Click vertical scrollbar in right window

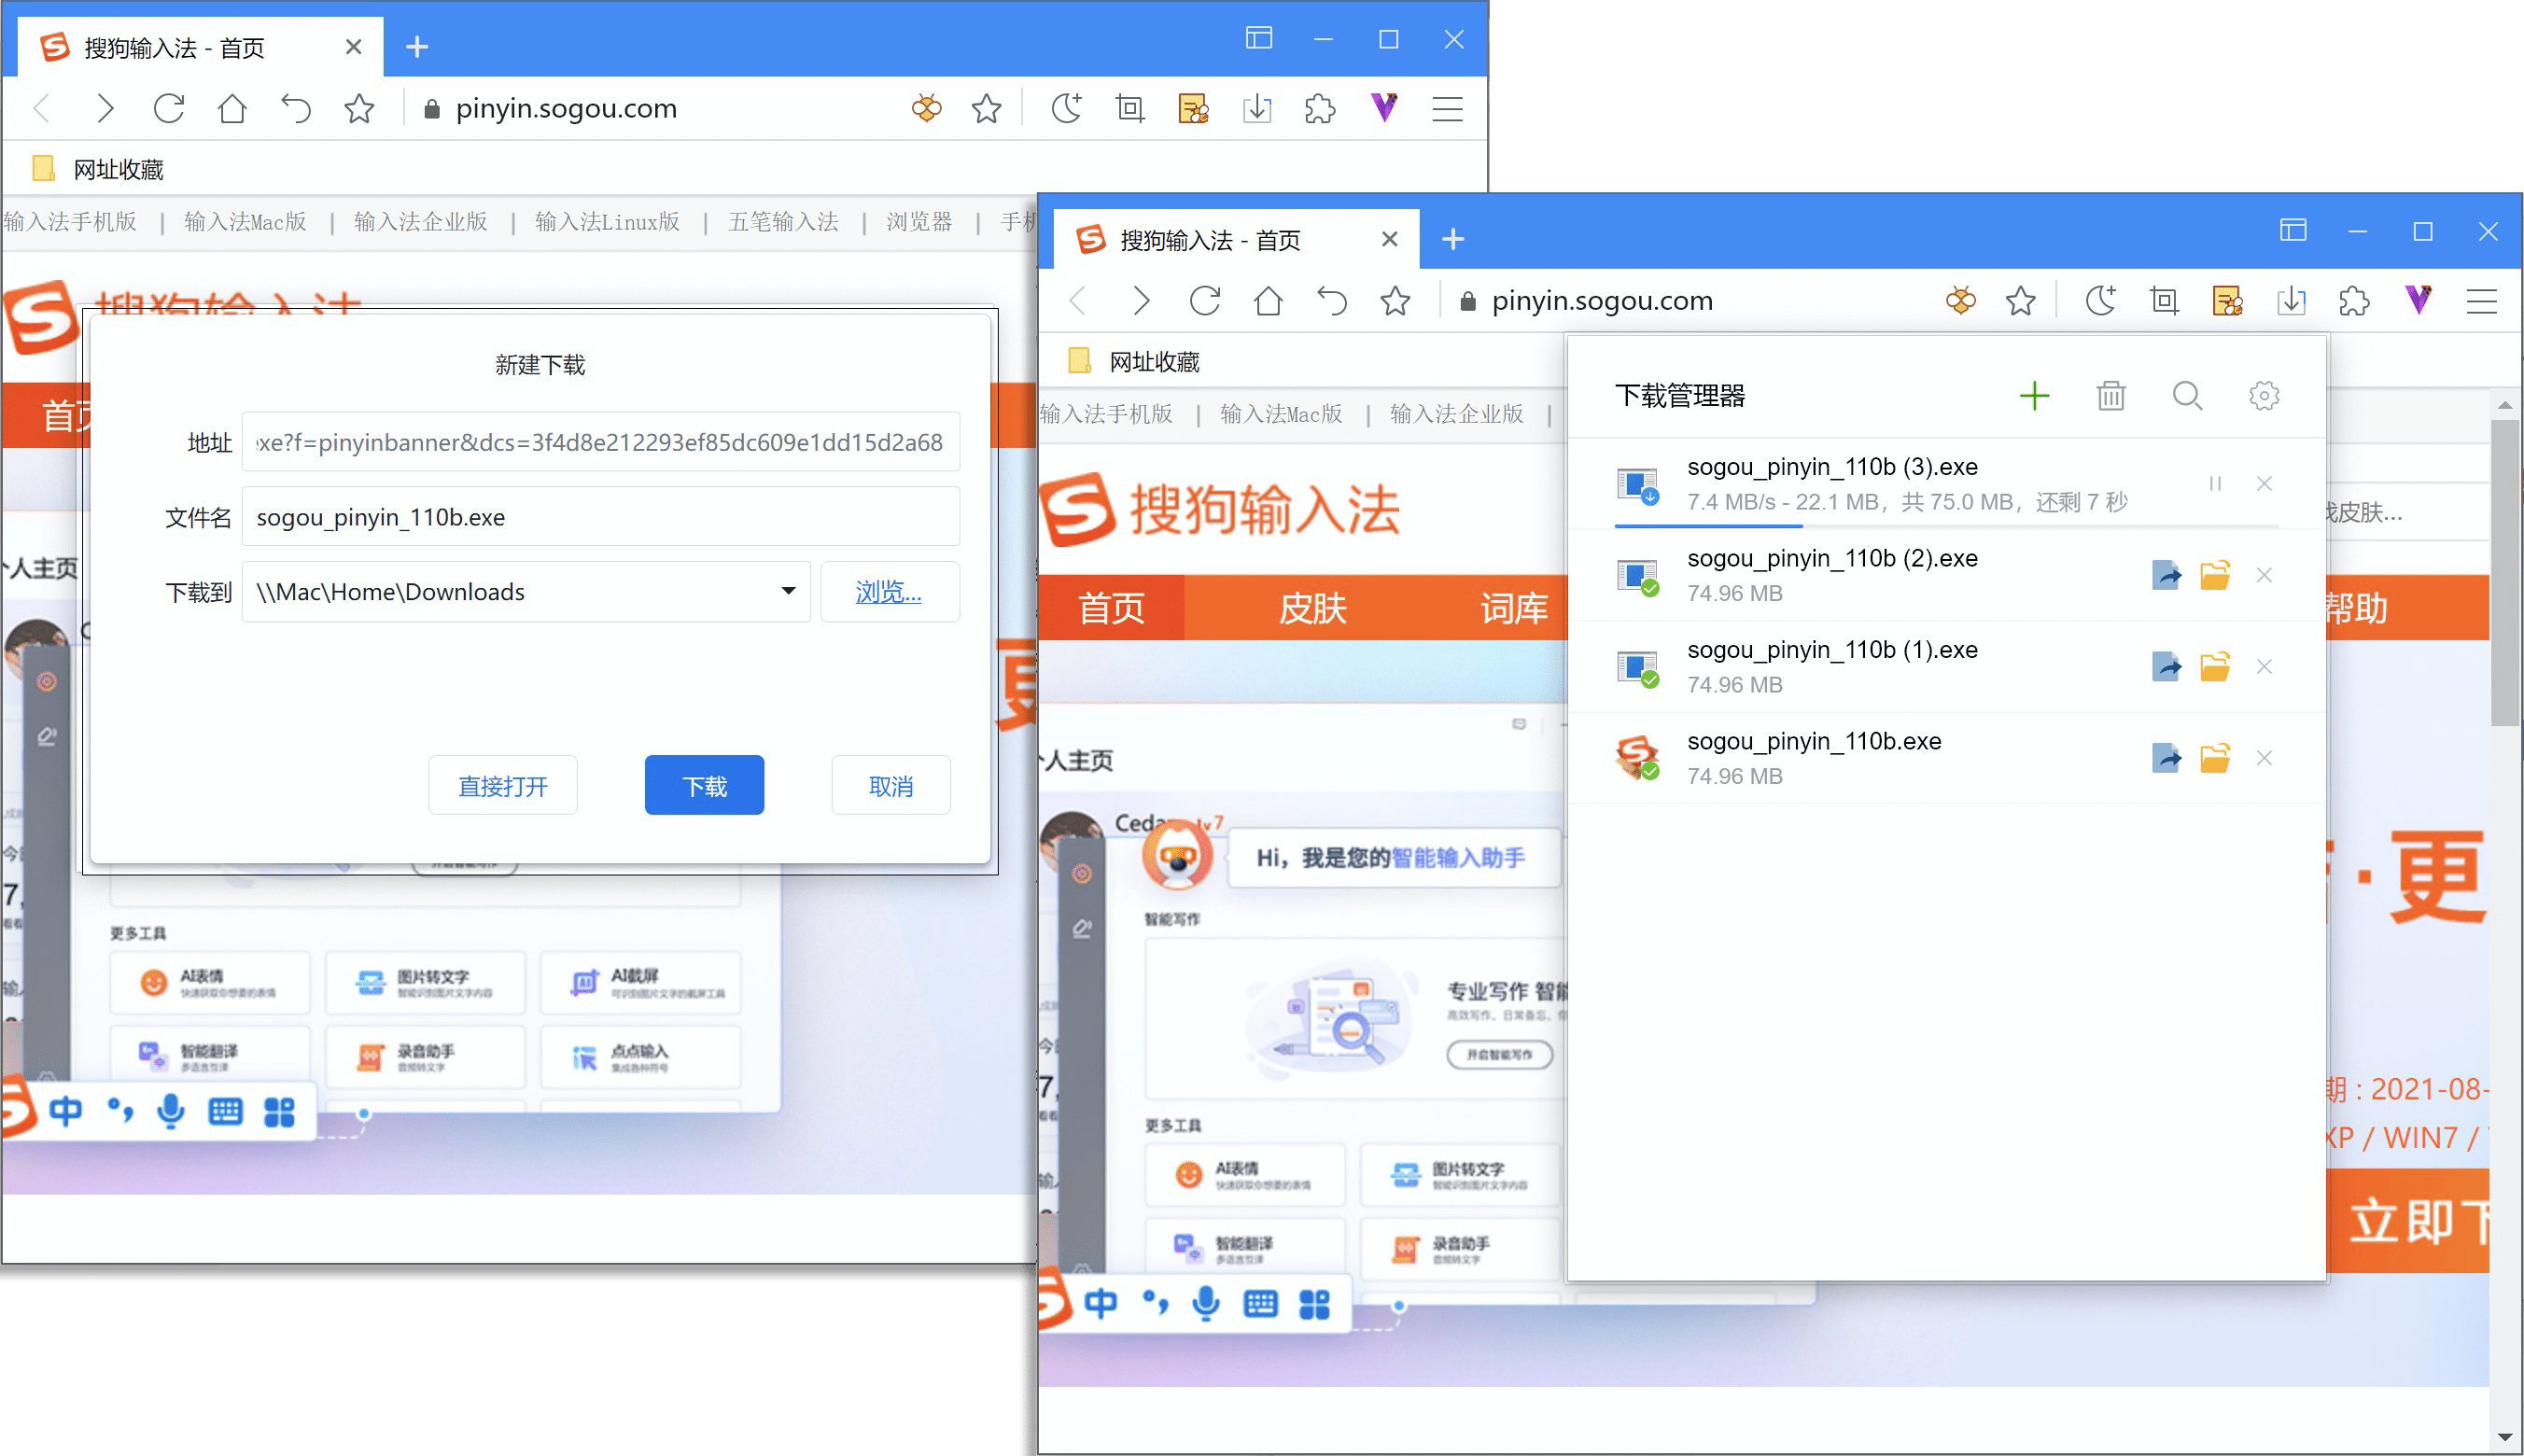2504,572
